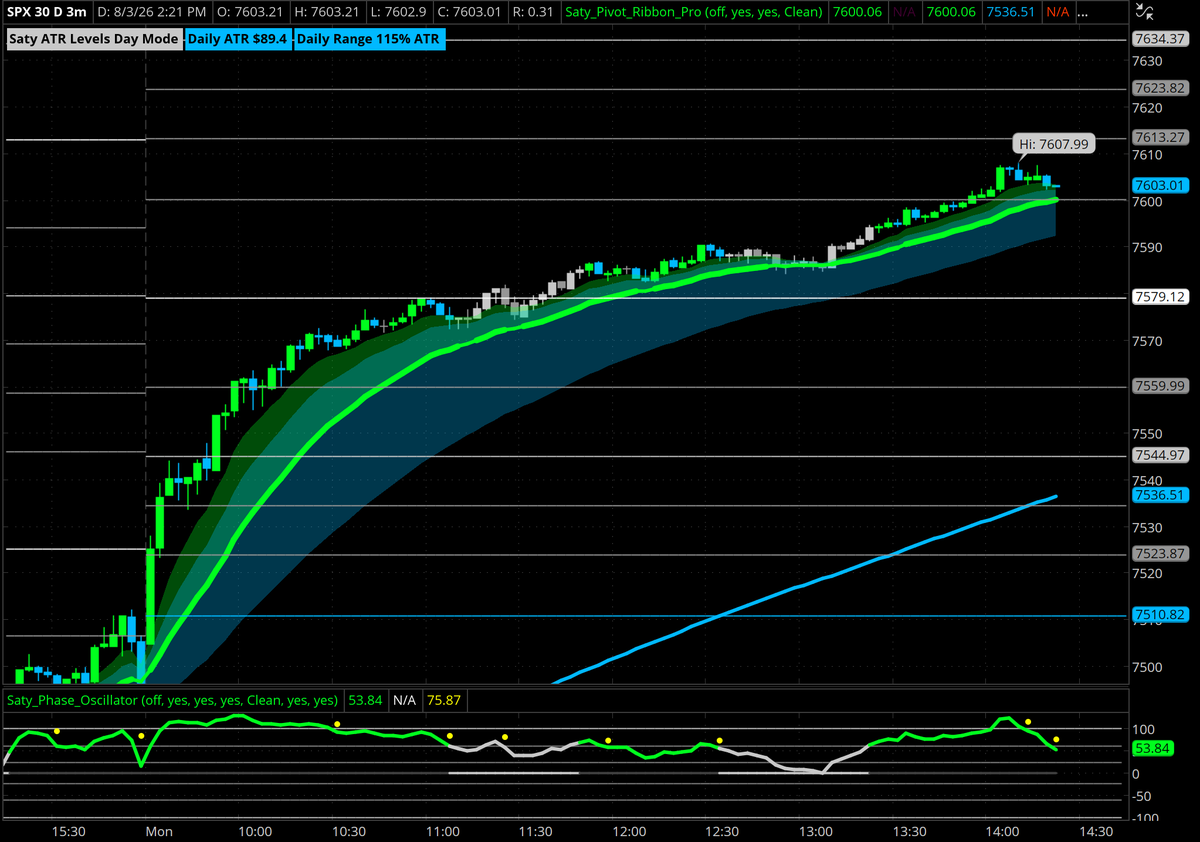This screenshot has height=842, width=1200.
Task: Open Saty_Pivot_Ribbon_Pro study title in header
Action: tap(694, 12)
